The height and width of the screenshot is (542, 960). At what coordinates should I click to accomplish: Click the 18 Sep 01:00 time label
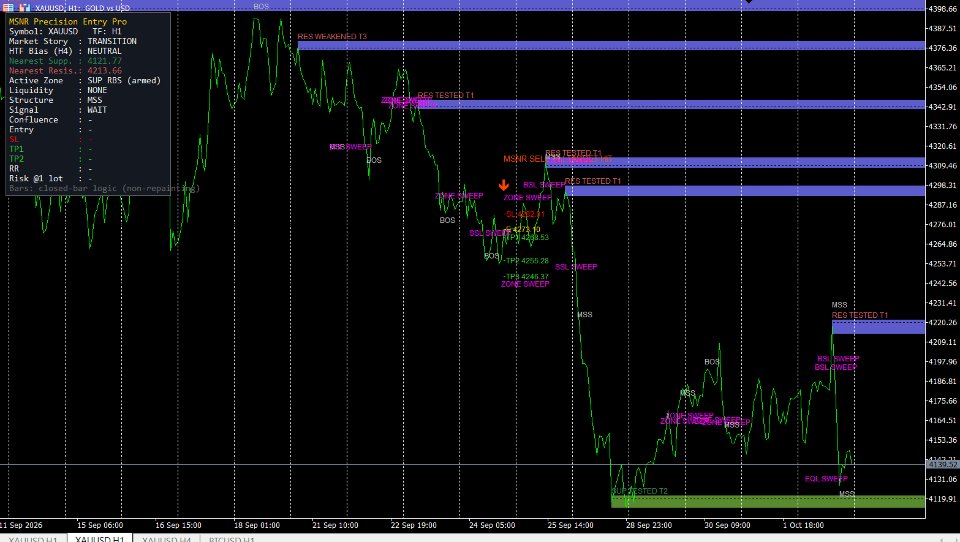point(257,525)
